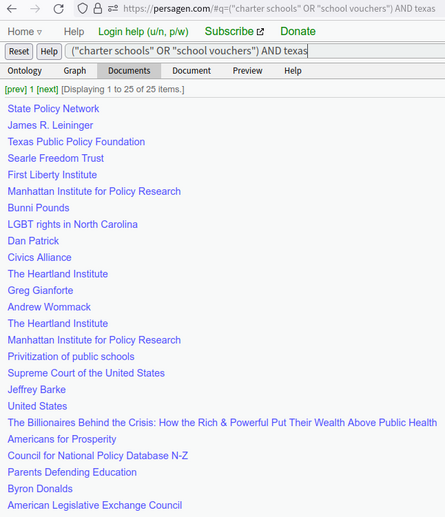The width and height of the screenshot is (445, 517).
Task: Switch to the Document tab
Action: pos(192,71)
